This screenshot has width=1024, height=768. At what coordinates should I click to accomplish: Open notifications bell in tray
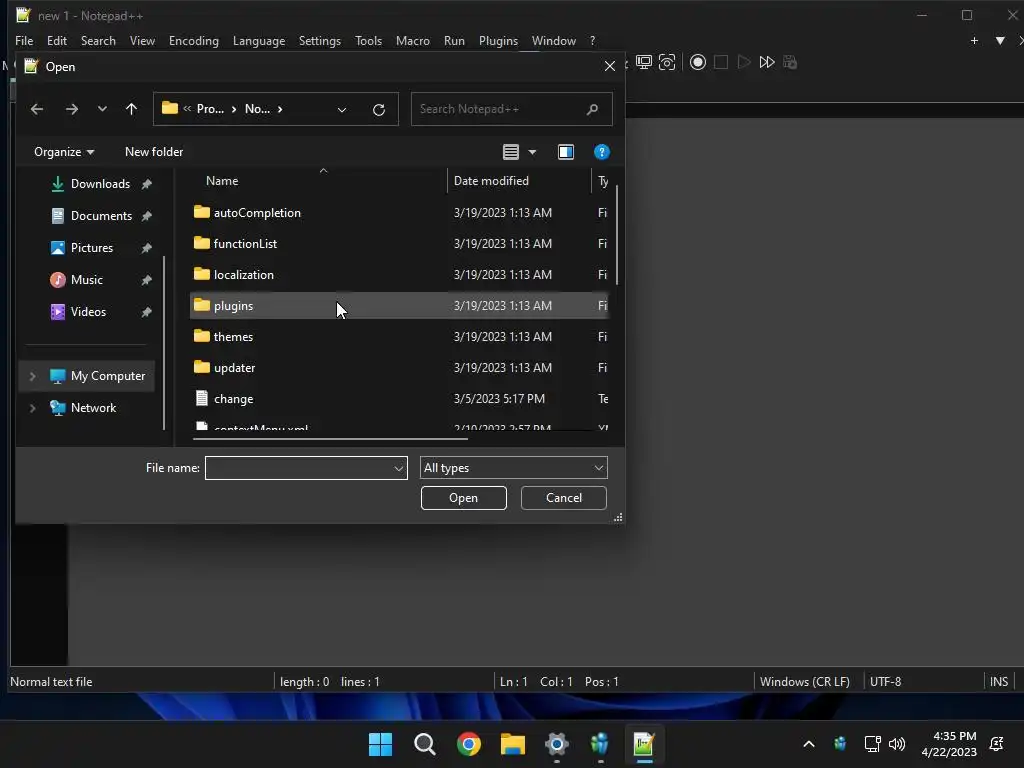click(997, 744)
